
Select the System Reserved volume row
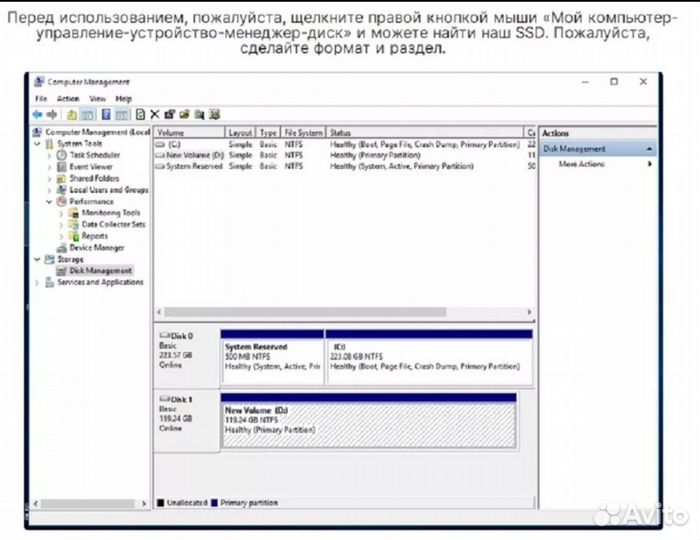(345, 166)
